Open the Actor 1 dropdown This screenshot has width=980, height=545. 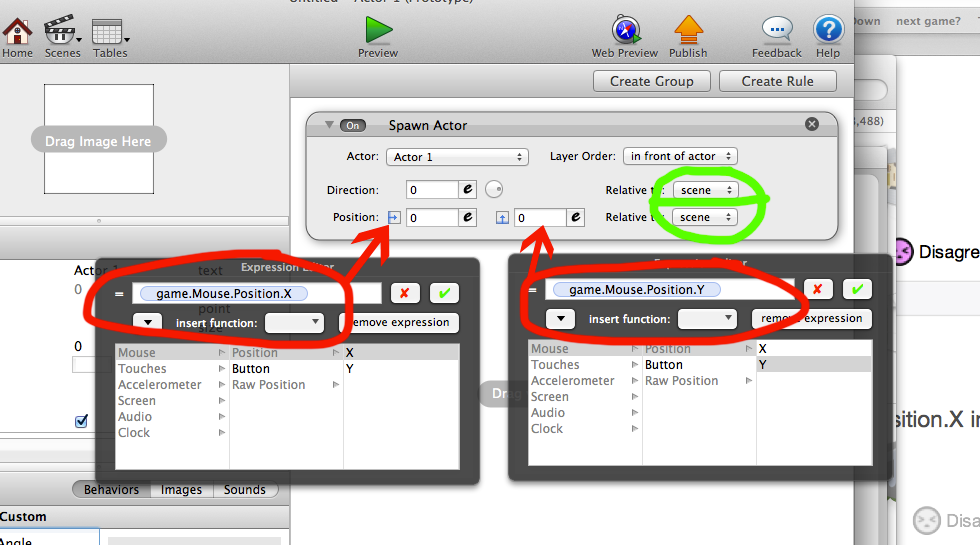(x=456, y=157)
